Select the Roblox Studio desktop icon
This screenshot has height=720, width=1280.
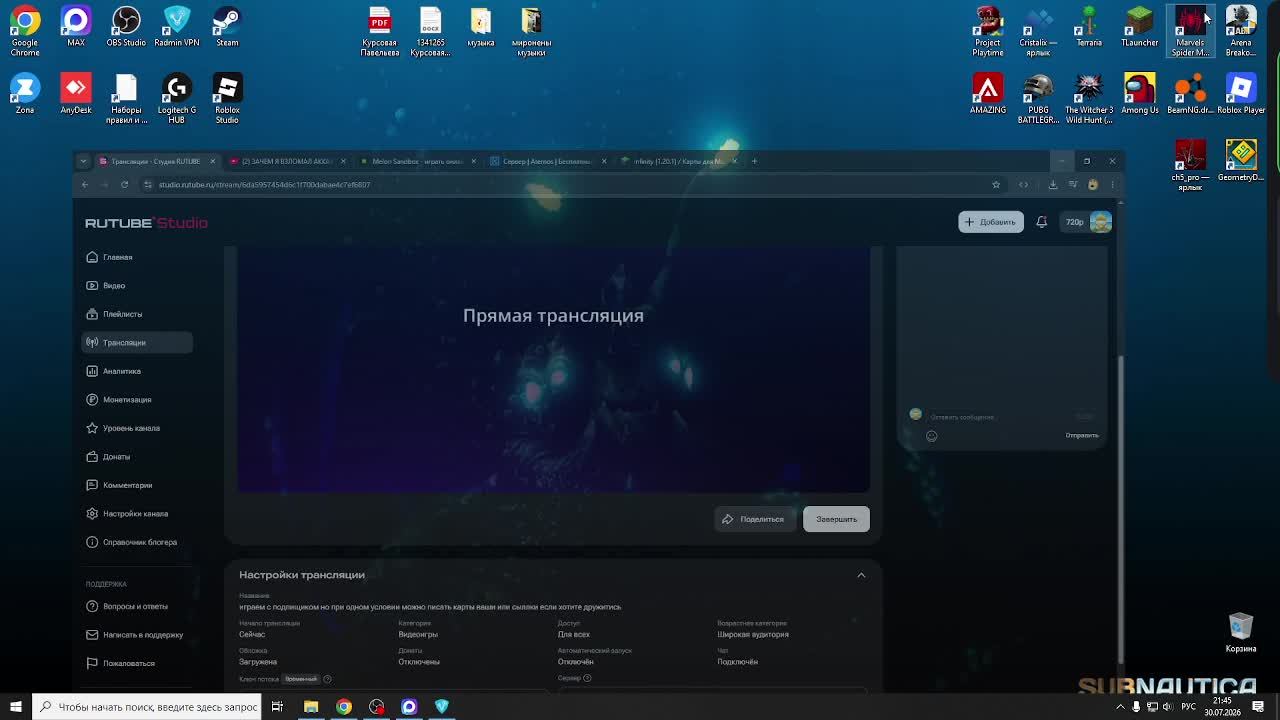click(227, 99)
